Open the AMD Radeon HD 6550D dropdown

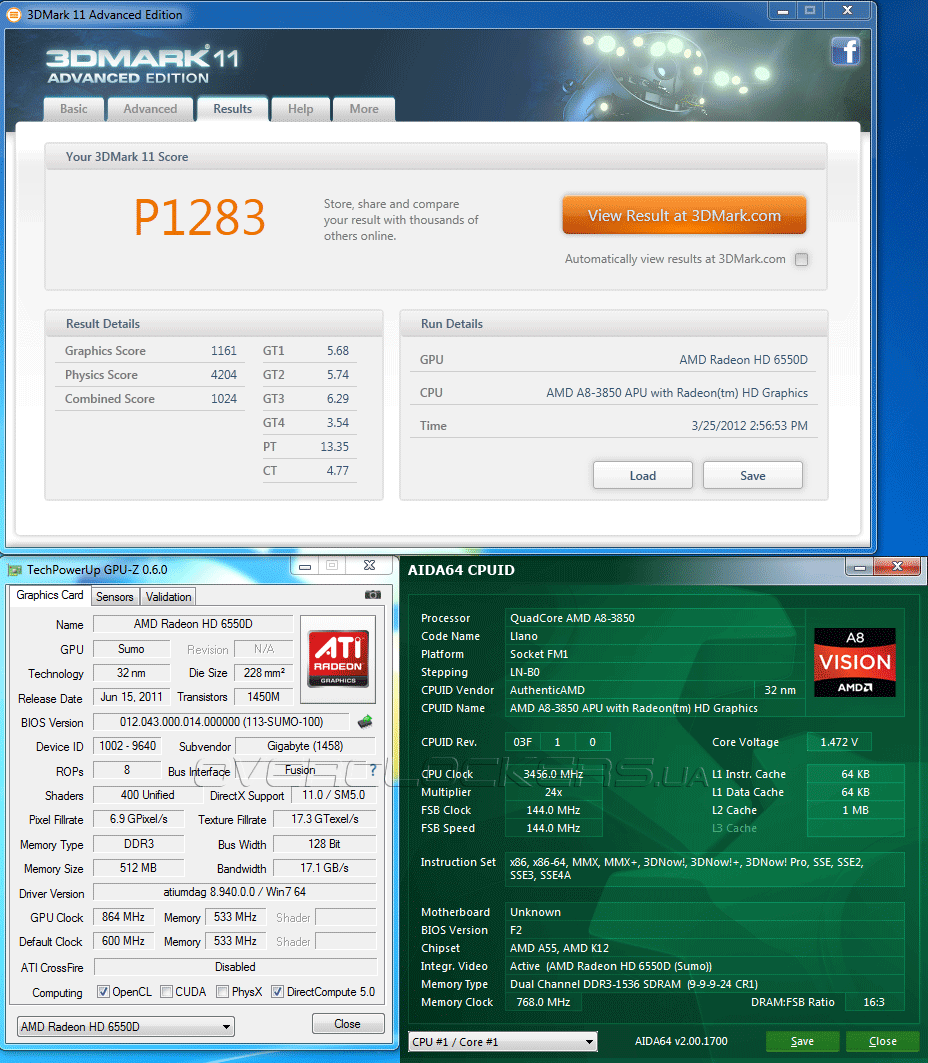125,1026
